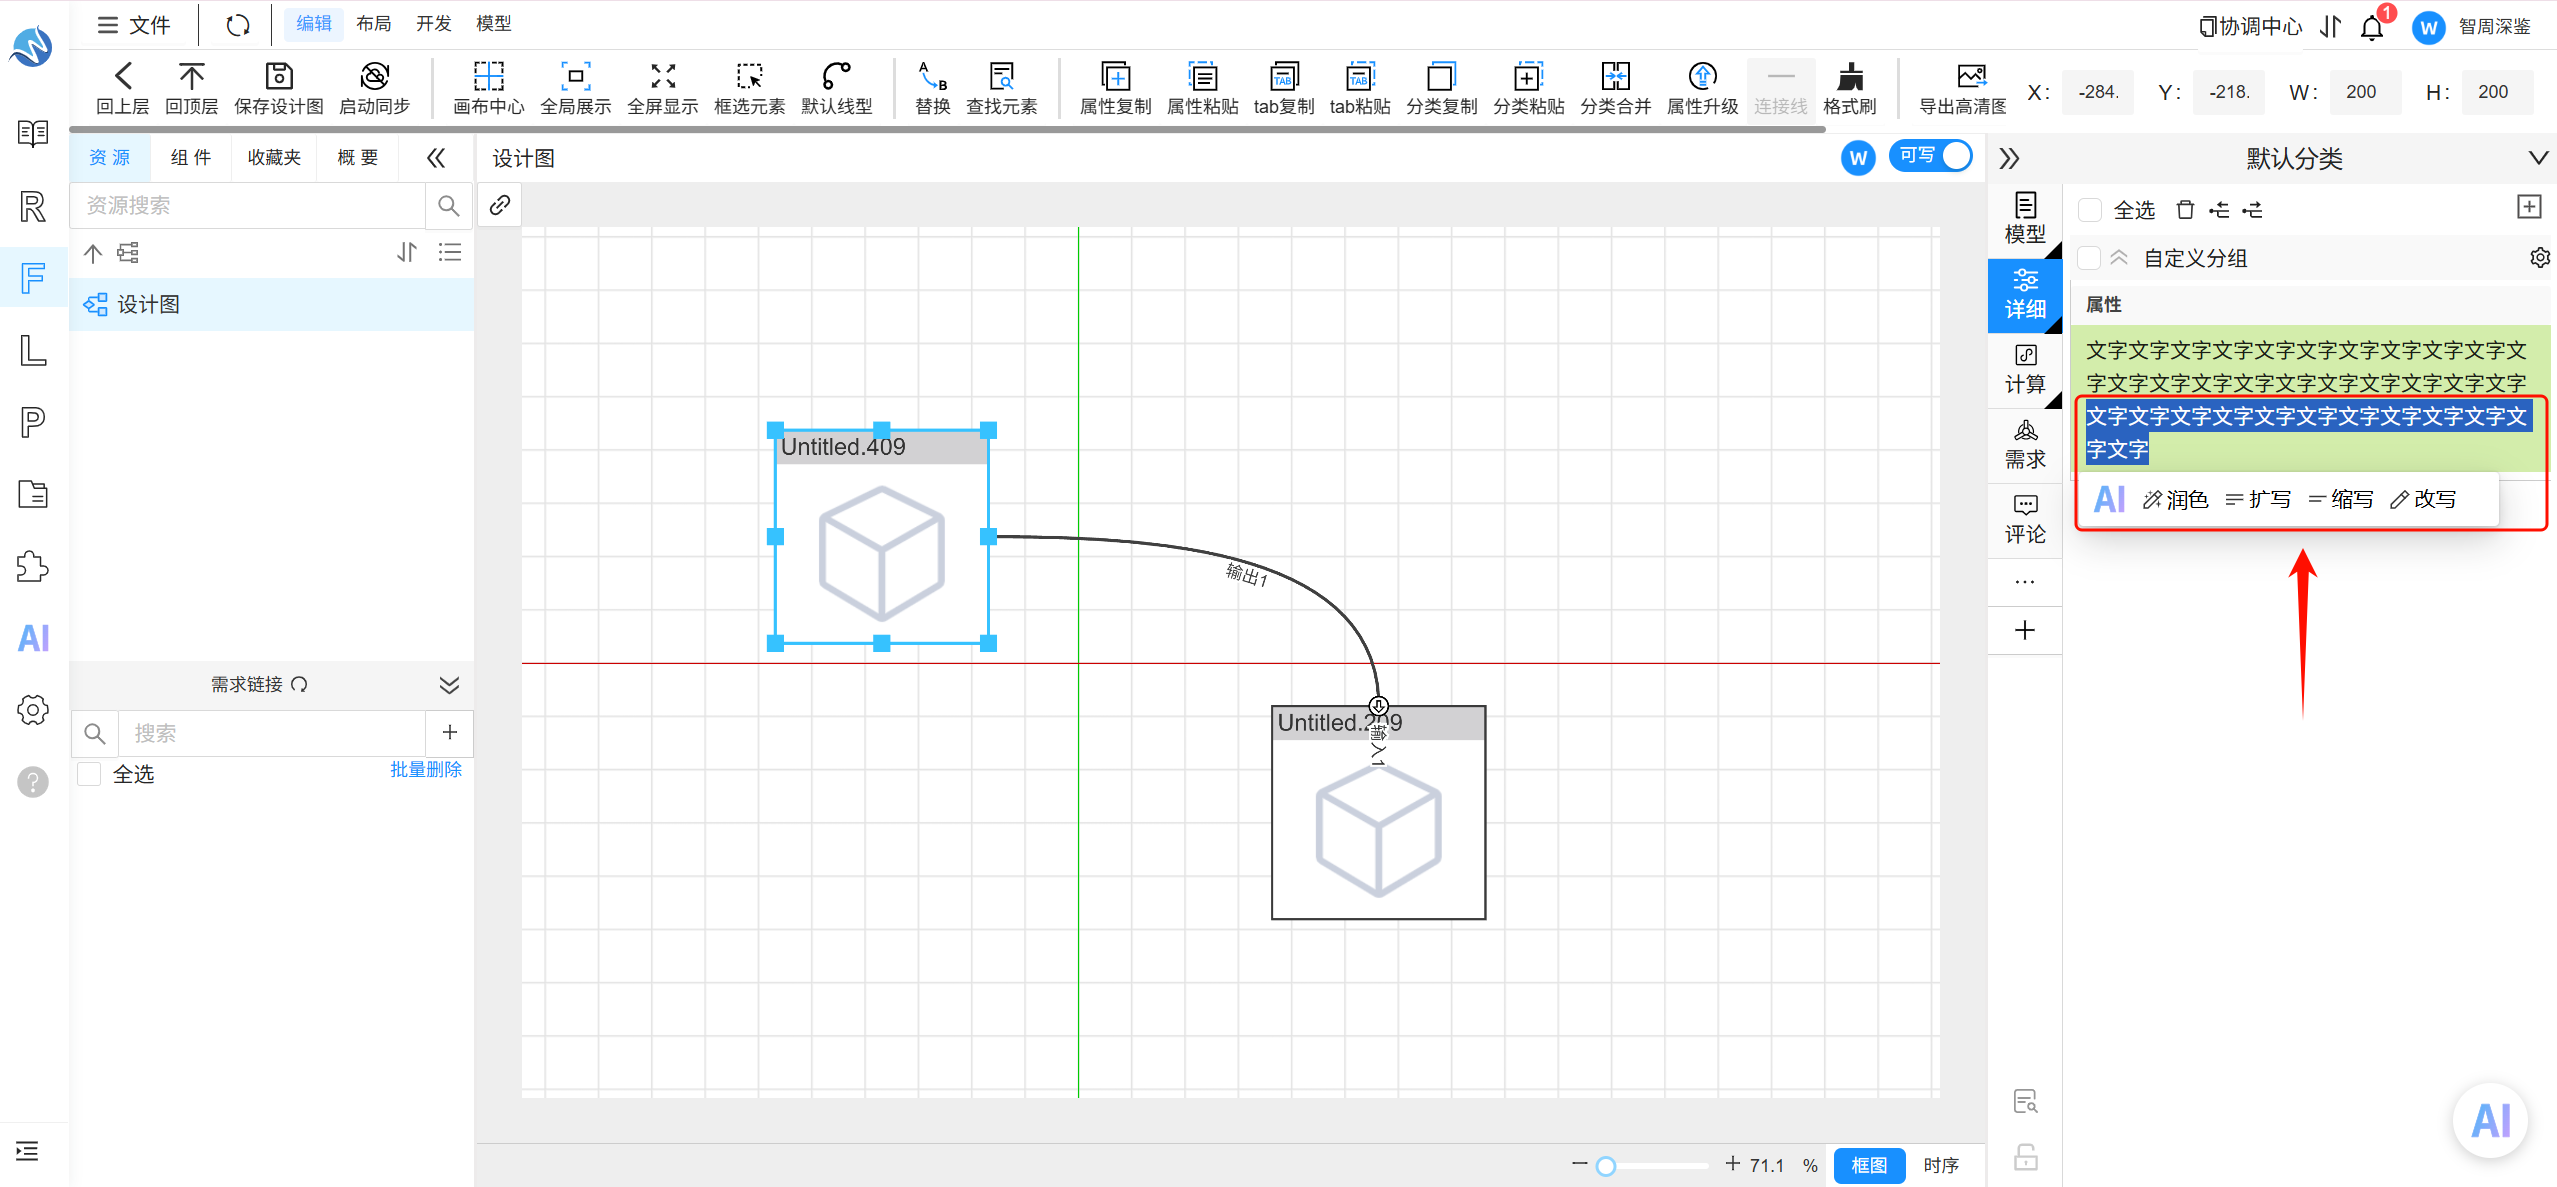This screenshot has width=2557, height=1187.
Task: Check the 全选 box in properties panel
Action: 2089,210
